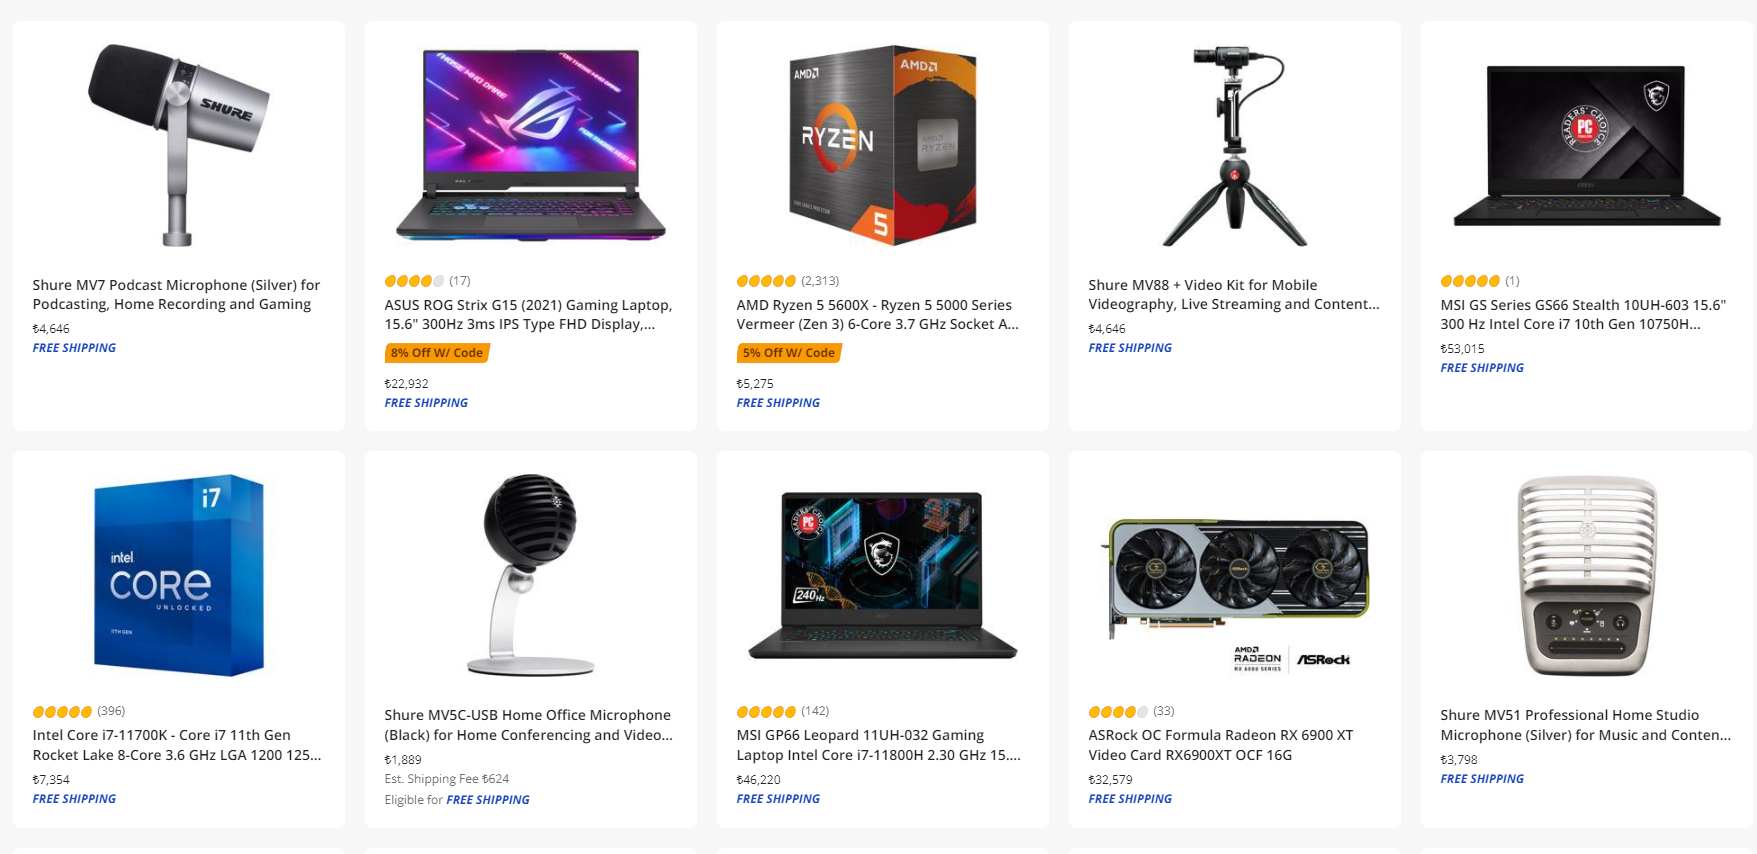The width and height of the screenshot is (1757, 854).
Task: Click the ASUS ROG Strix G15 laptop image
Action: pyautogui.click(x=531, y=145)
